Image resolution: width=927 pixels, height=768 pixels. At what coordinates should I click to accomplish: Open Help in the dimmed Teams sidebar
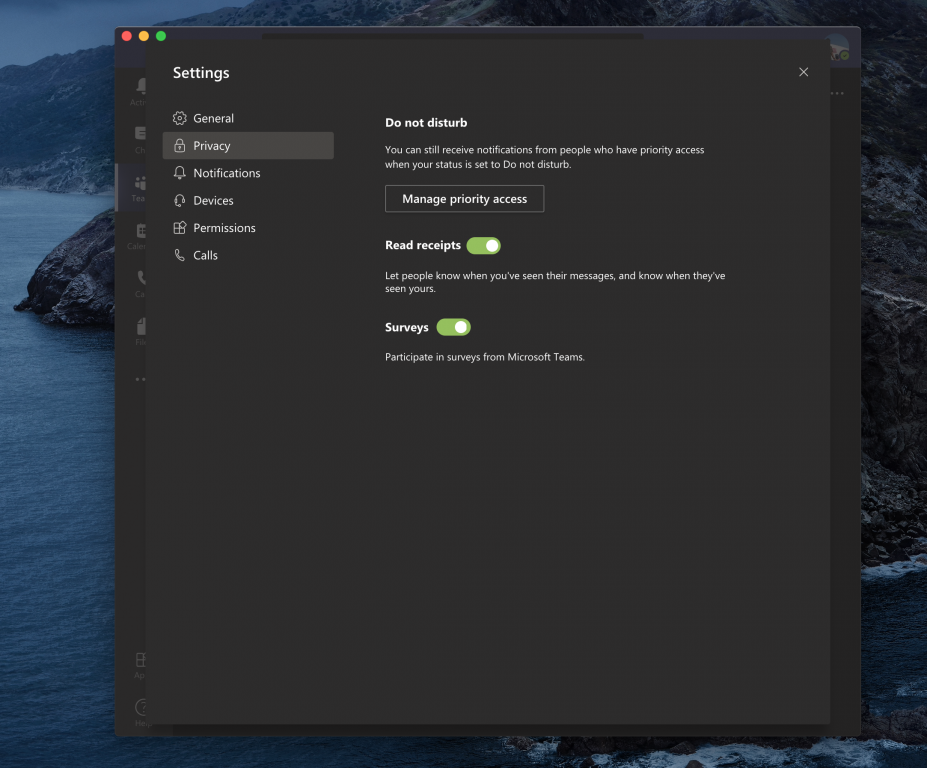pyautogui.click(x=141, y=713)
